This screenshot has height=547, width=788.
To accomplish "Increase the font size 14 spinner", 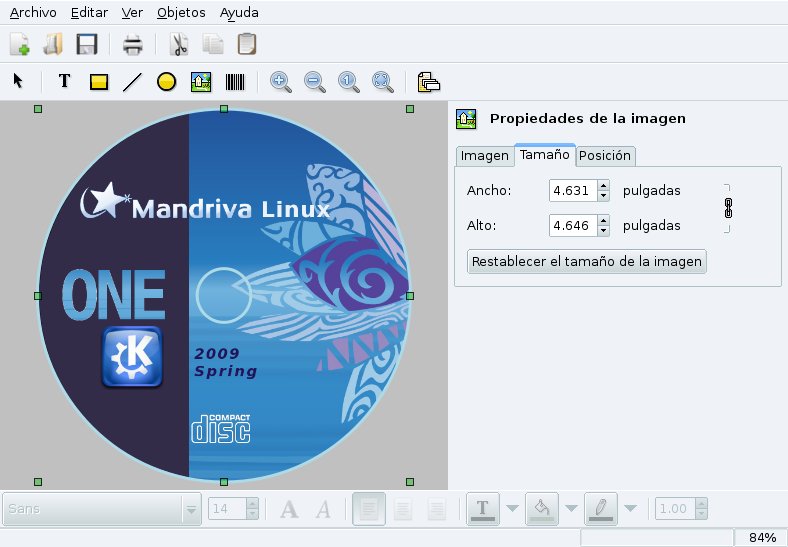I will coord(252,503).
